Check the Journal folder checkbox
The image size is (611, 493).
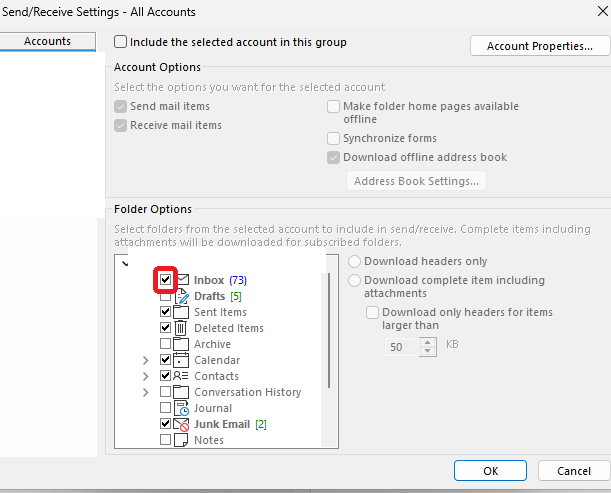click(166, 408)
